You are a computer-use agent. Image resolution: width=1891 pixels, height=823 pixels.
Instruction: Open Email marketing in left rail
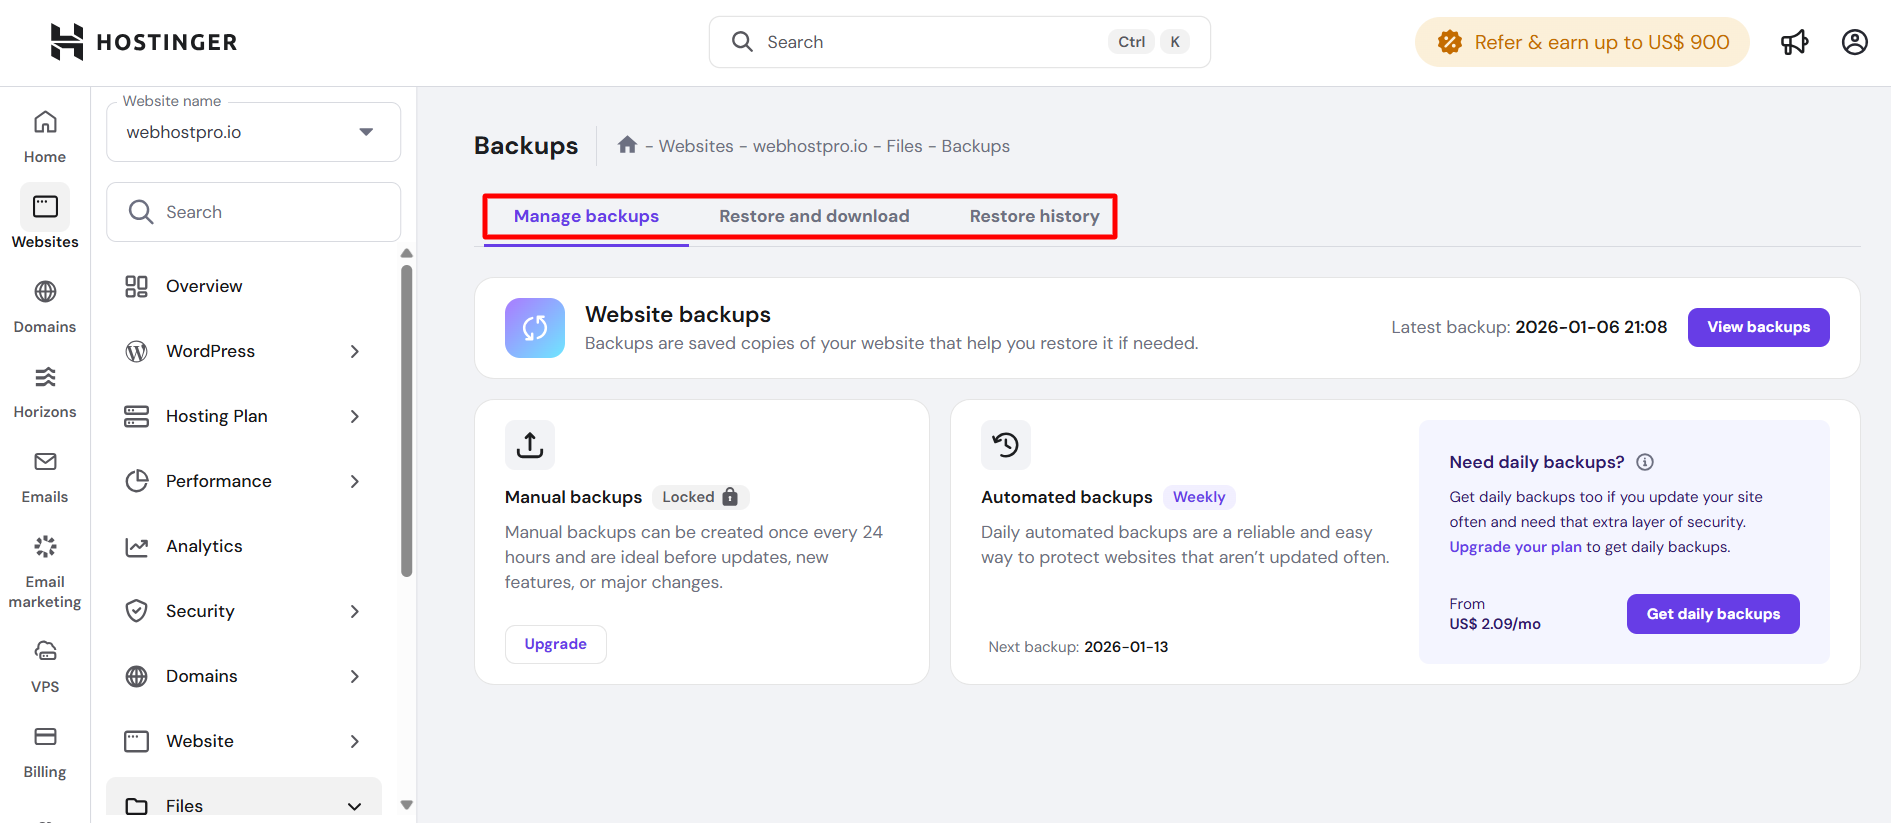[45, 572]
